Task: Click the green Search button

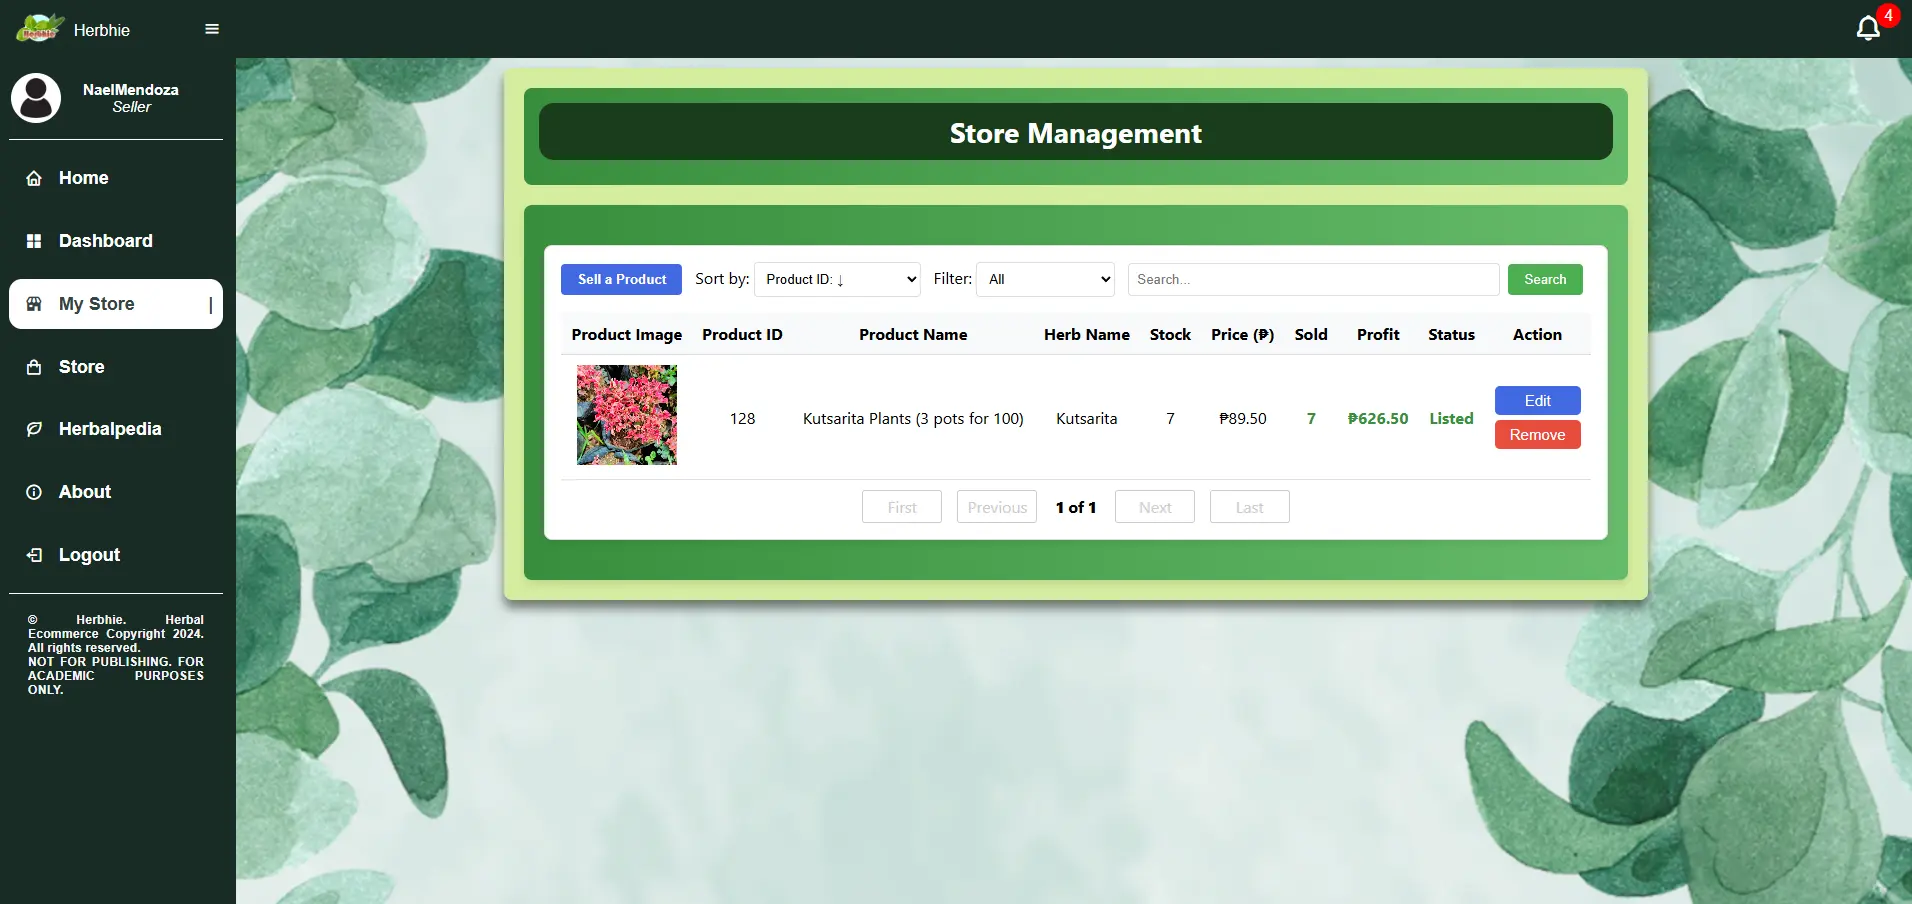Action: point(1545,279)
